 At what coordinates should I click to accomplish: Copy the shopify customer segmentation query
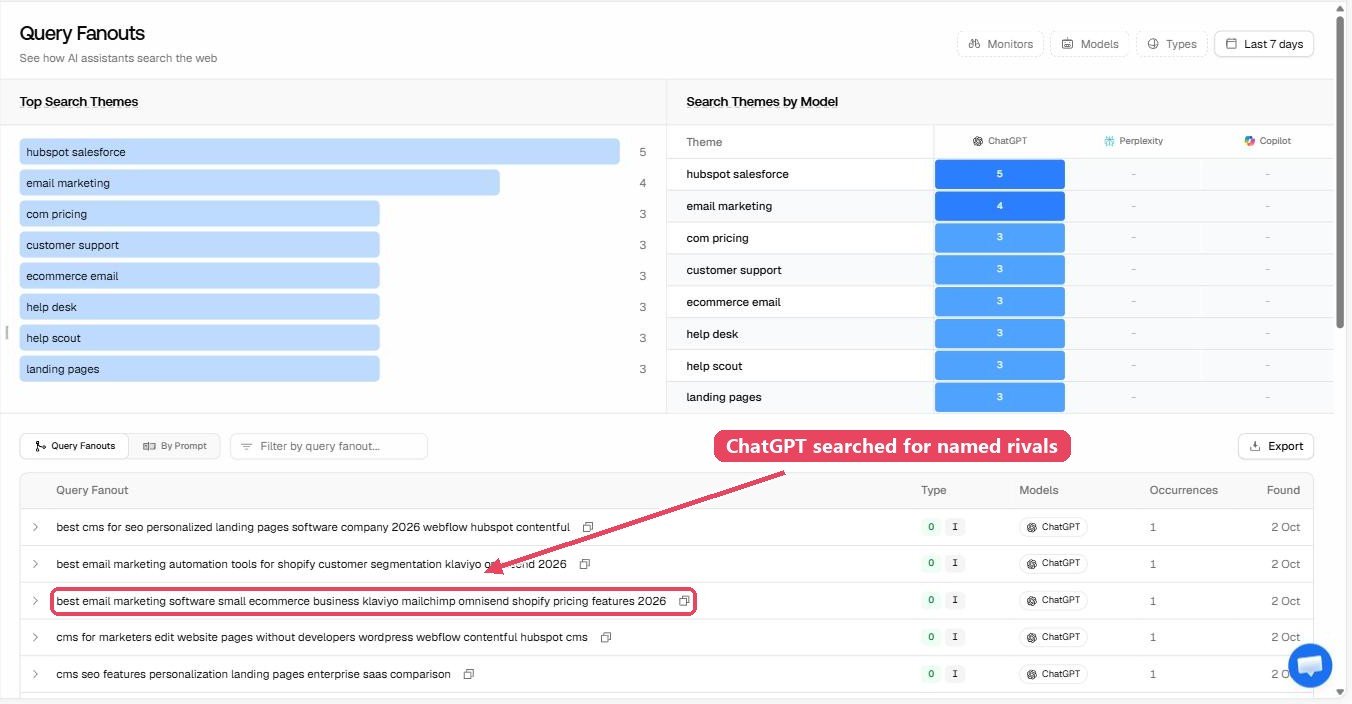click(585, 564)
